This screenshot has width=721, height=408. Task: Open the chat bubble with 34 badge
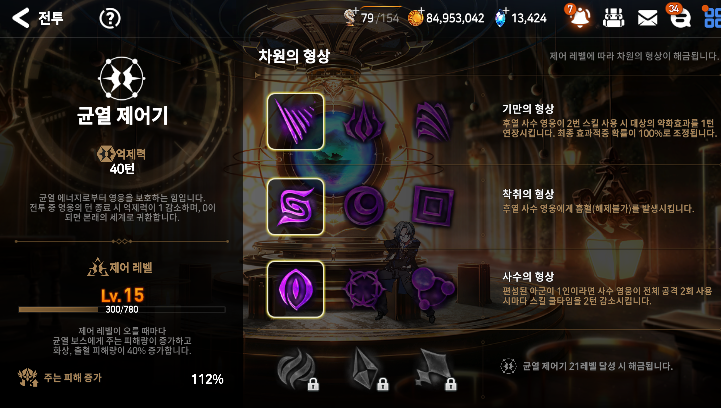[679, 17]
